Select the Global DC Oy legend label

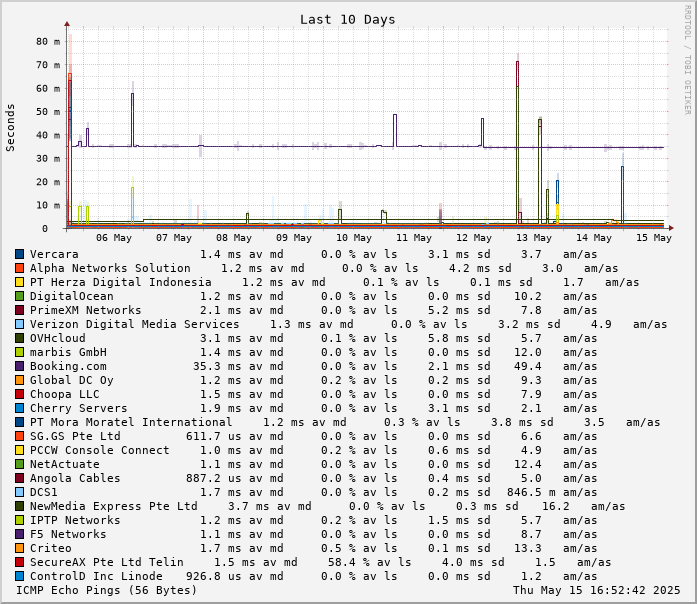[72, 380]
